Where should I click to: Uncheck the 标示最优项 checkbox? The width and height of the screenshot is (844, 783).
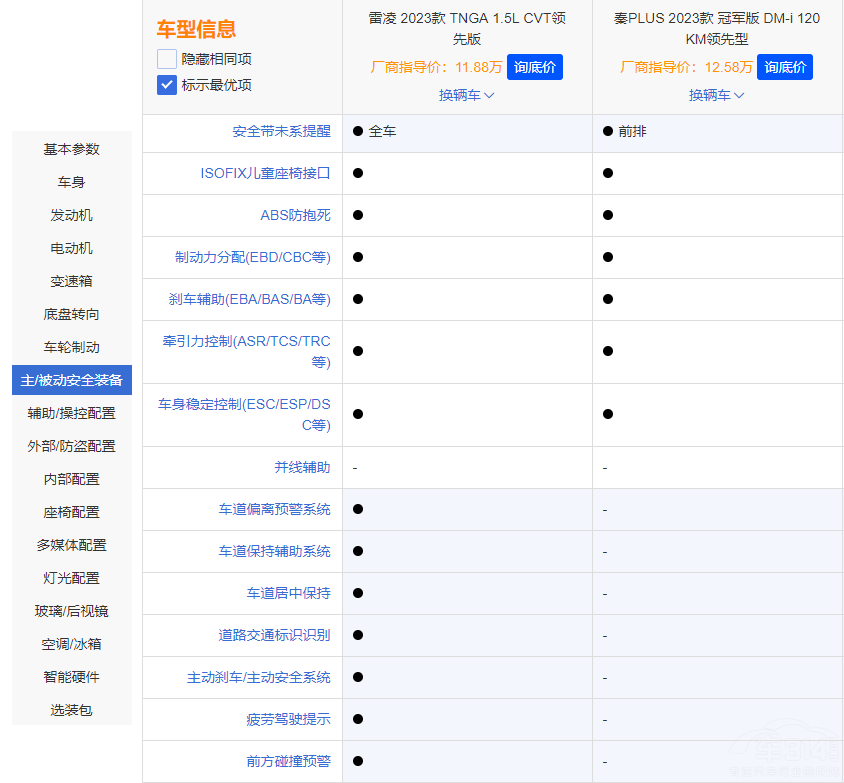pyautogui.click(x=167, y=85)
